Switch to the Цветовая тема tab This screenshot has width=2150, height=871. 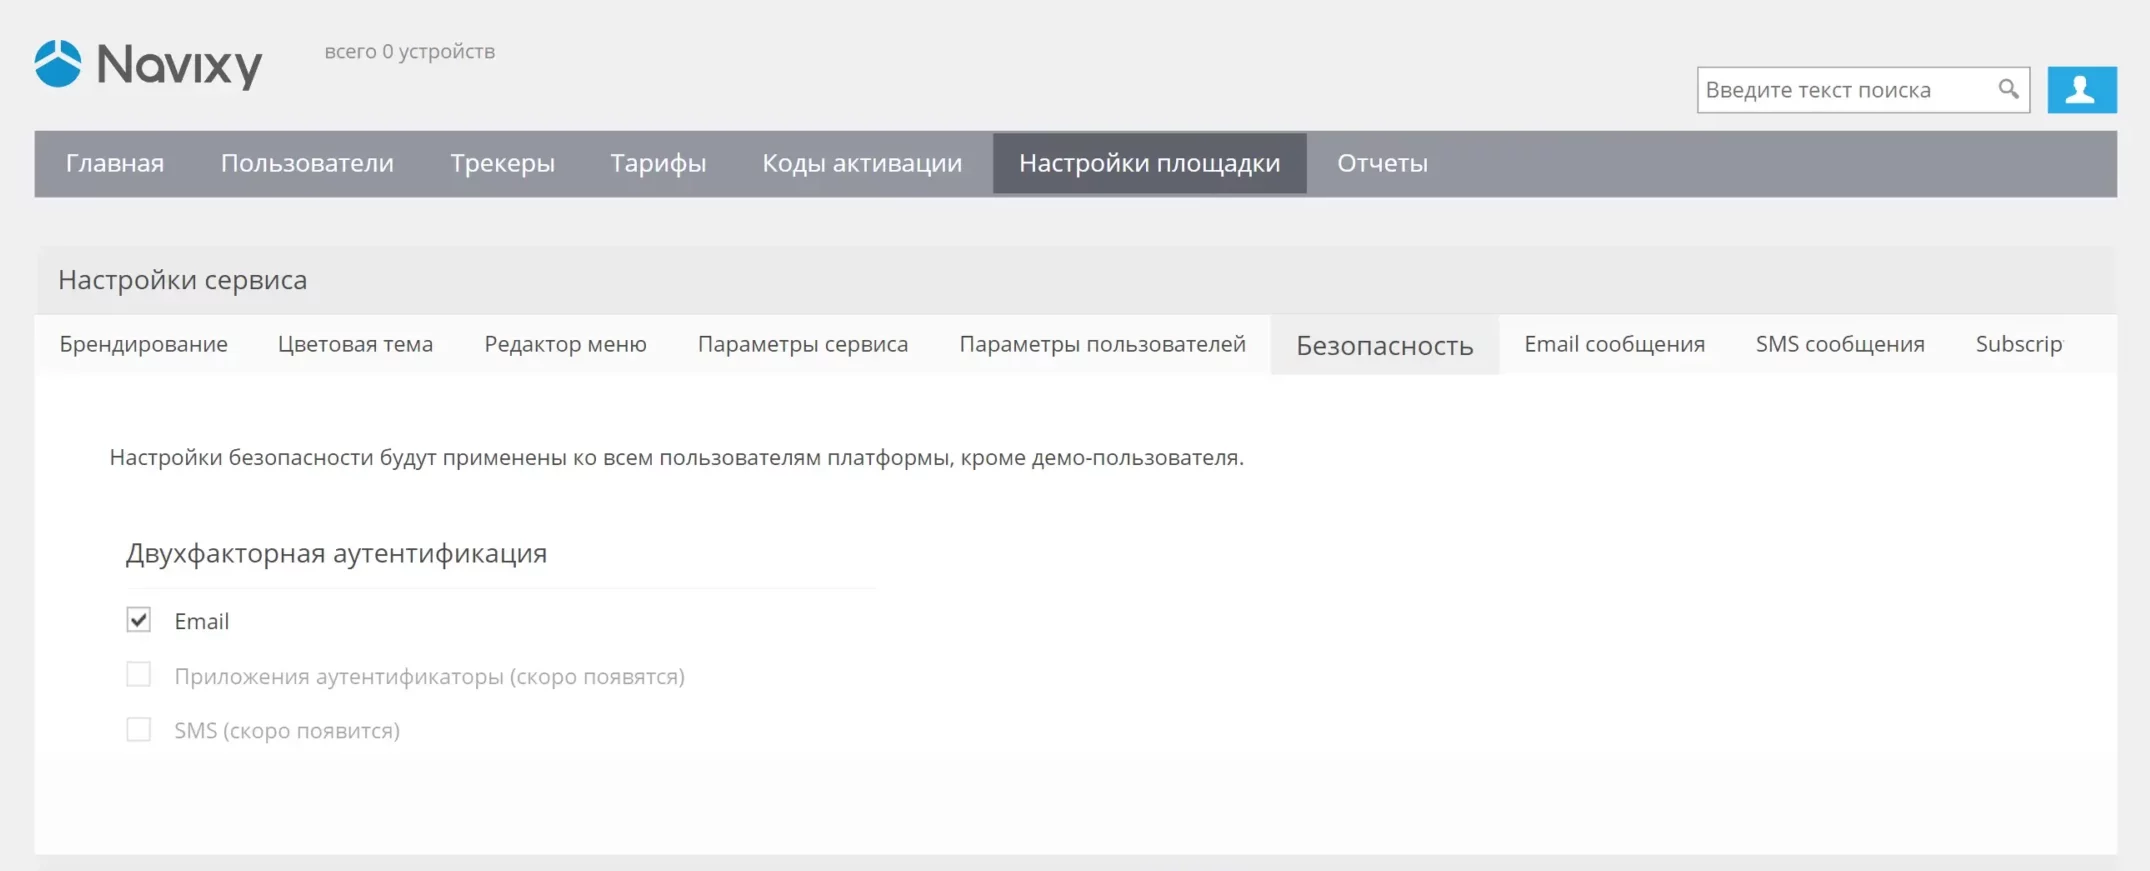coord(355,344)
